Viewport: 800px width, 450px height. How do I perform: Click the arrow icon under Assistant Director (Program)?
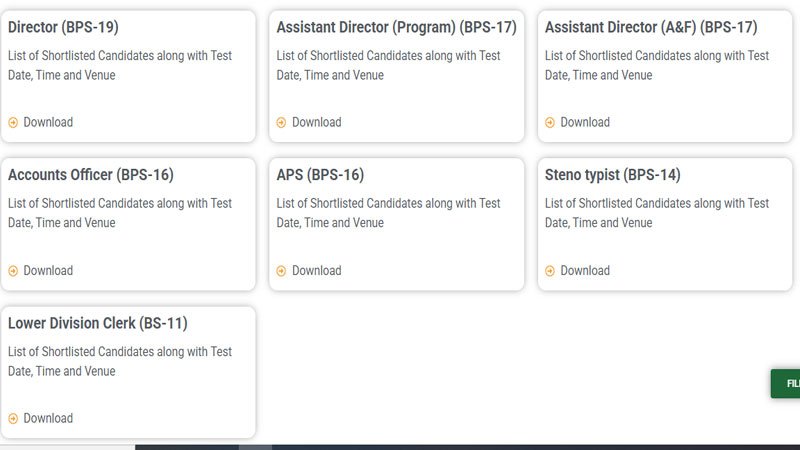(x=282, y=123)
